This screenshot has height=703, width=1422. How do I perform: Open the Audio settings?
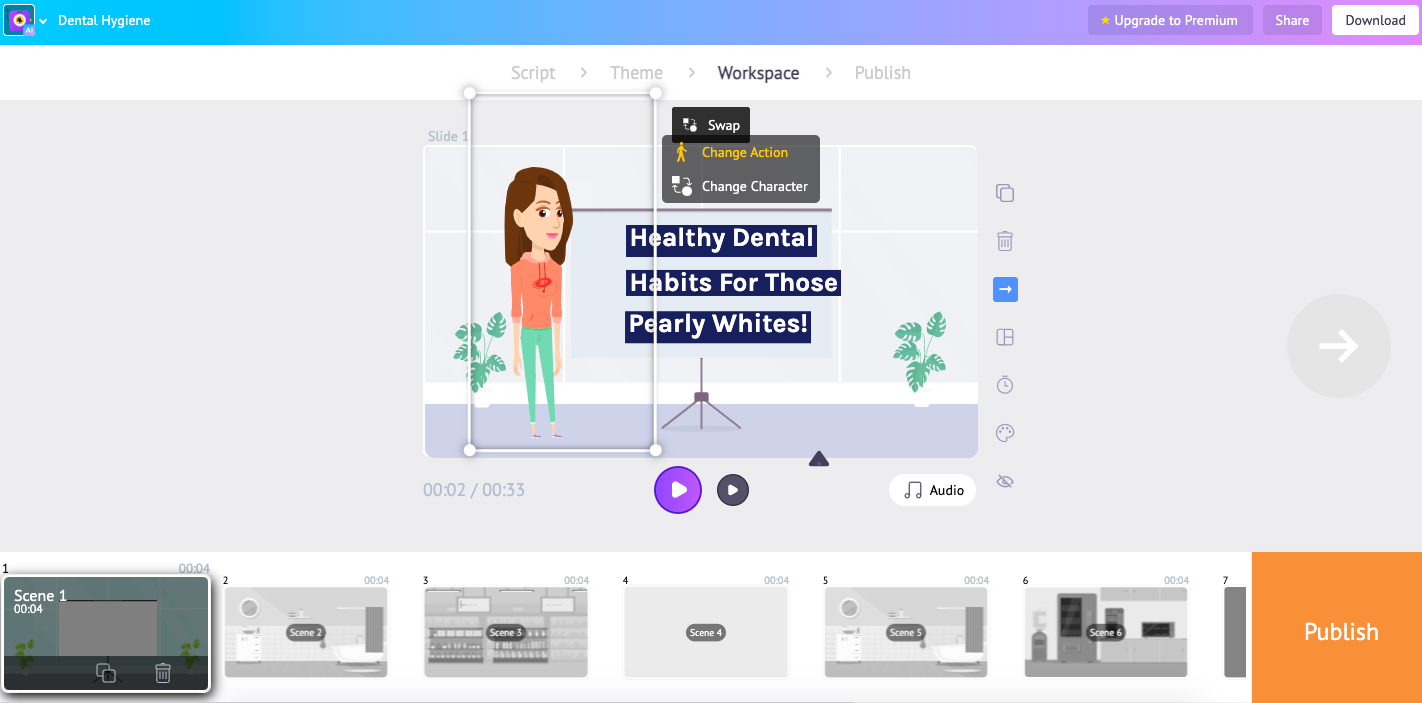pyautogui.click(x=932, y=490)
